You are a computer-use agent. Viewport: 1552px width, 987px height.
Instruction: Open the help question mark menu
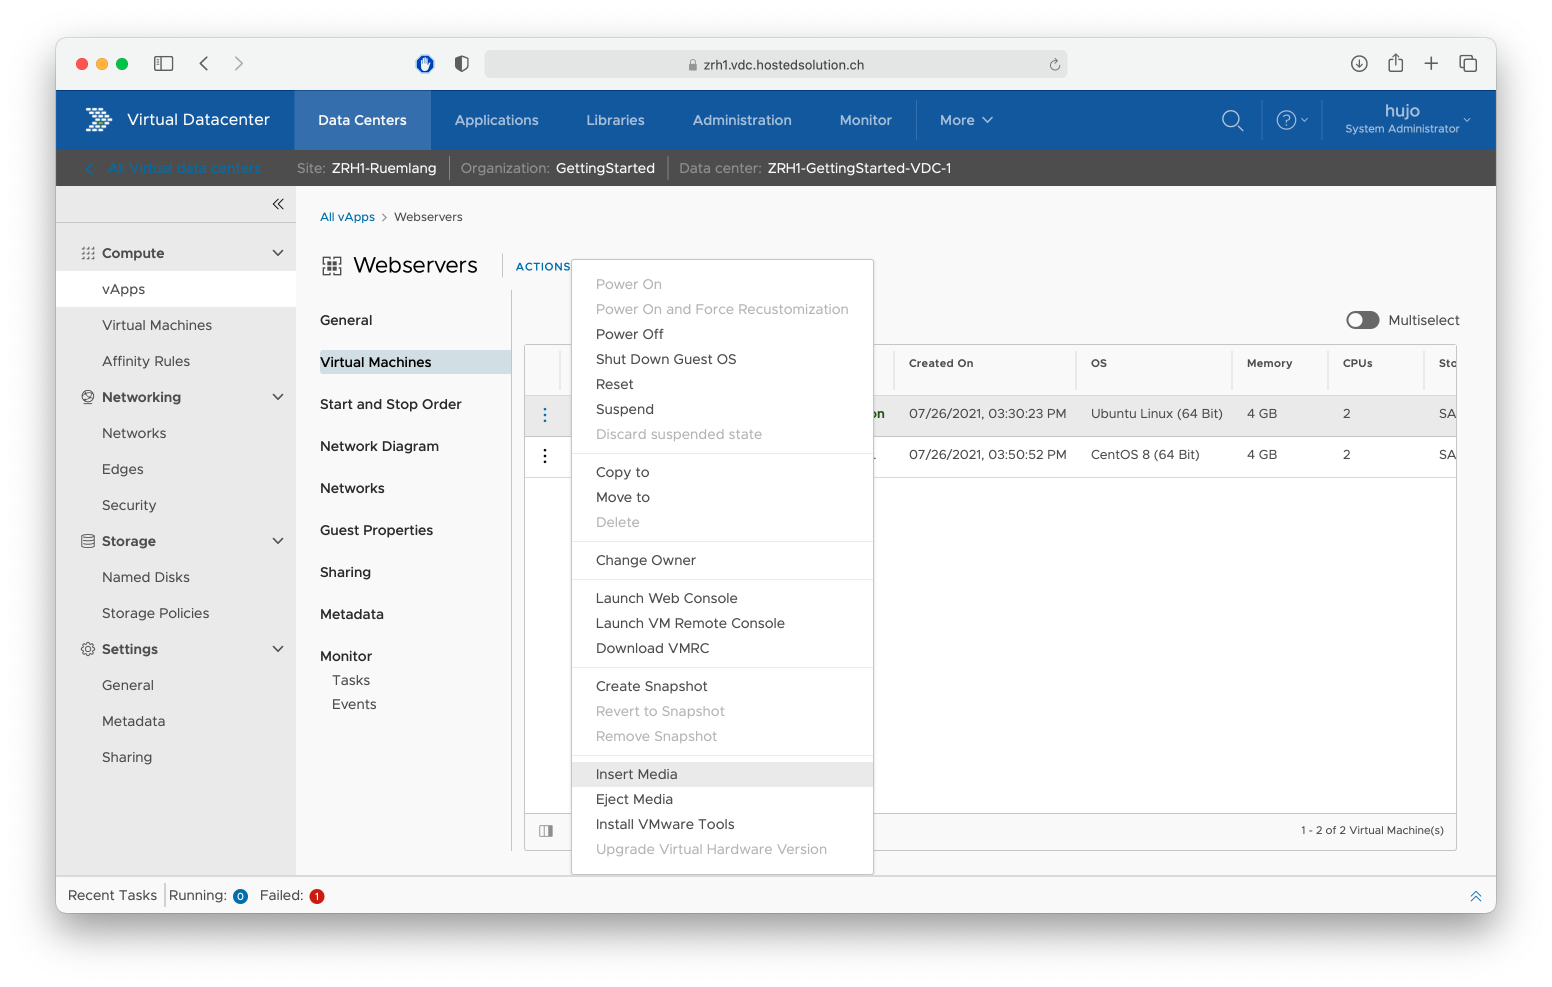1291,120
